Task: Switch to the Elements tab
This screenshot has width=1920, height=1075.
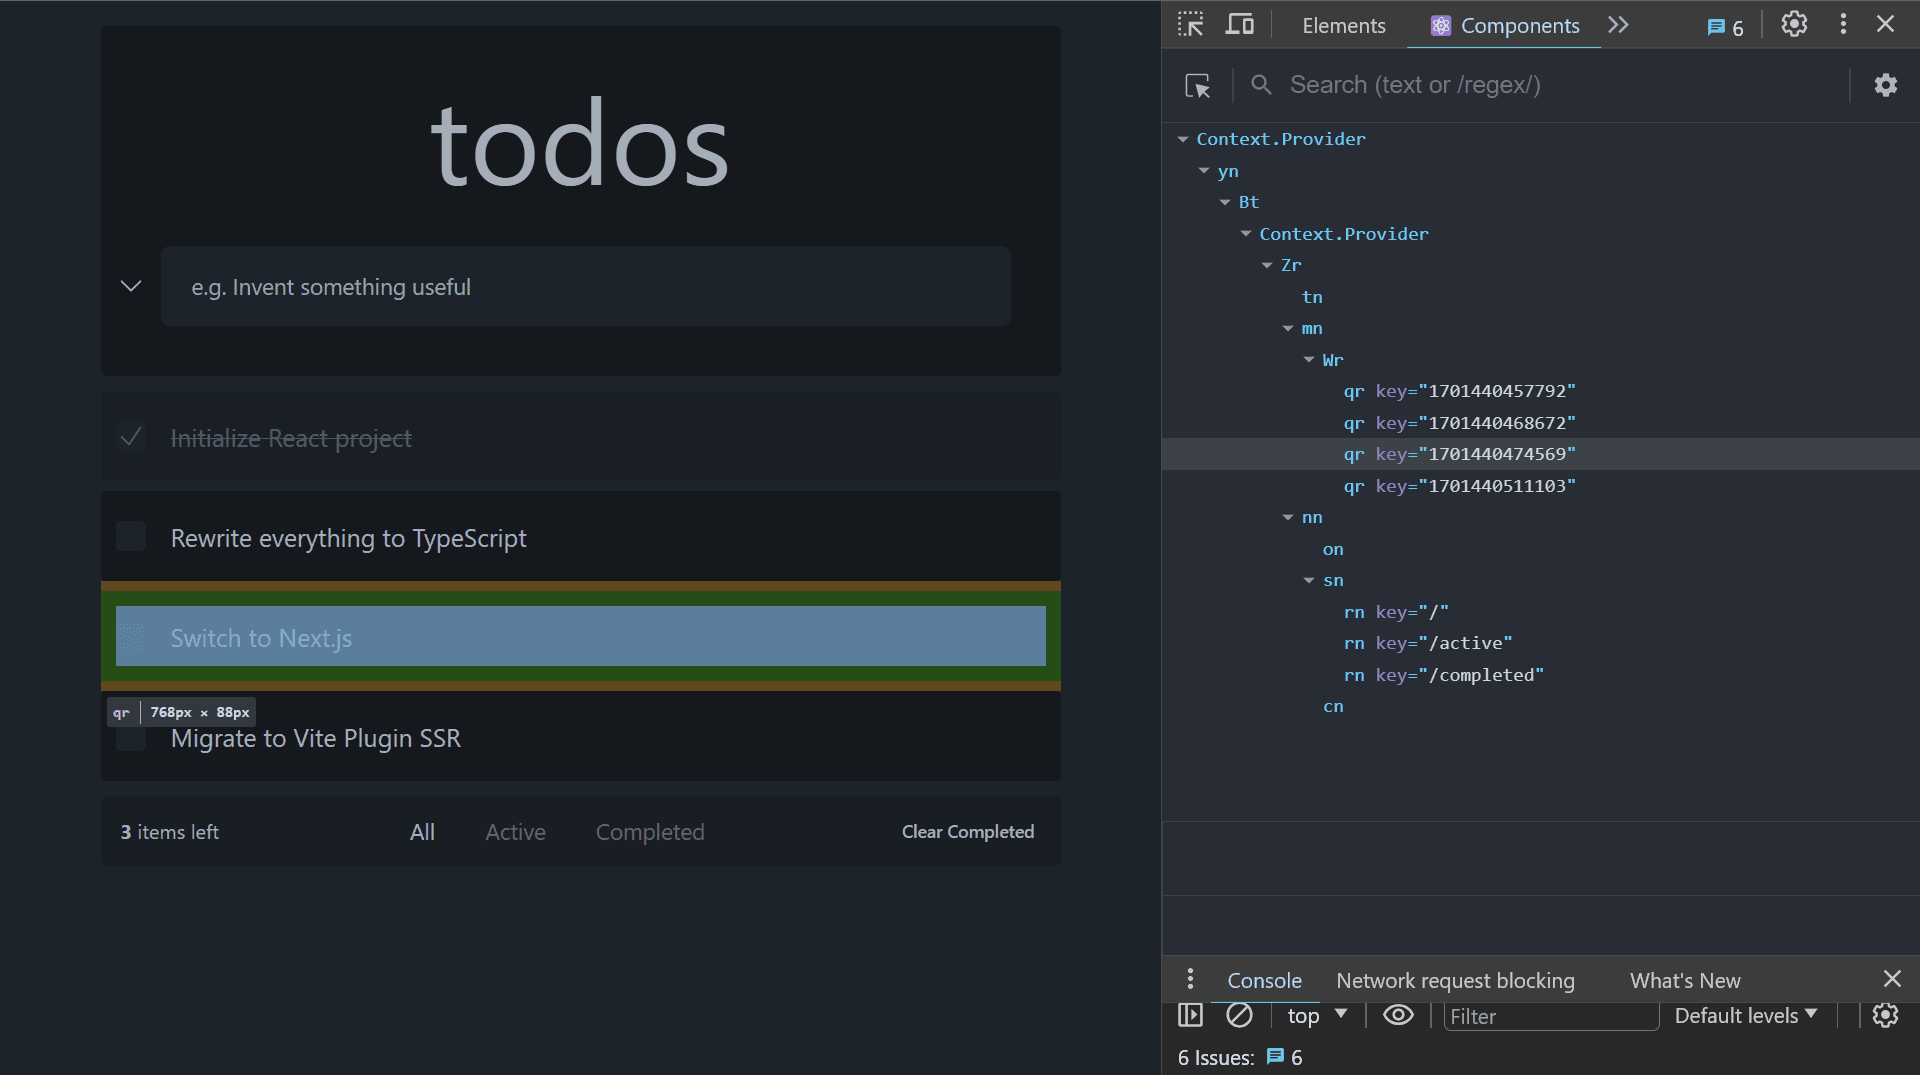Action: [1343, 26]
